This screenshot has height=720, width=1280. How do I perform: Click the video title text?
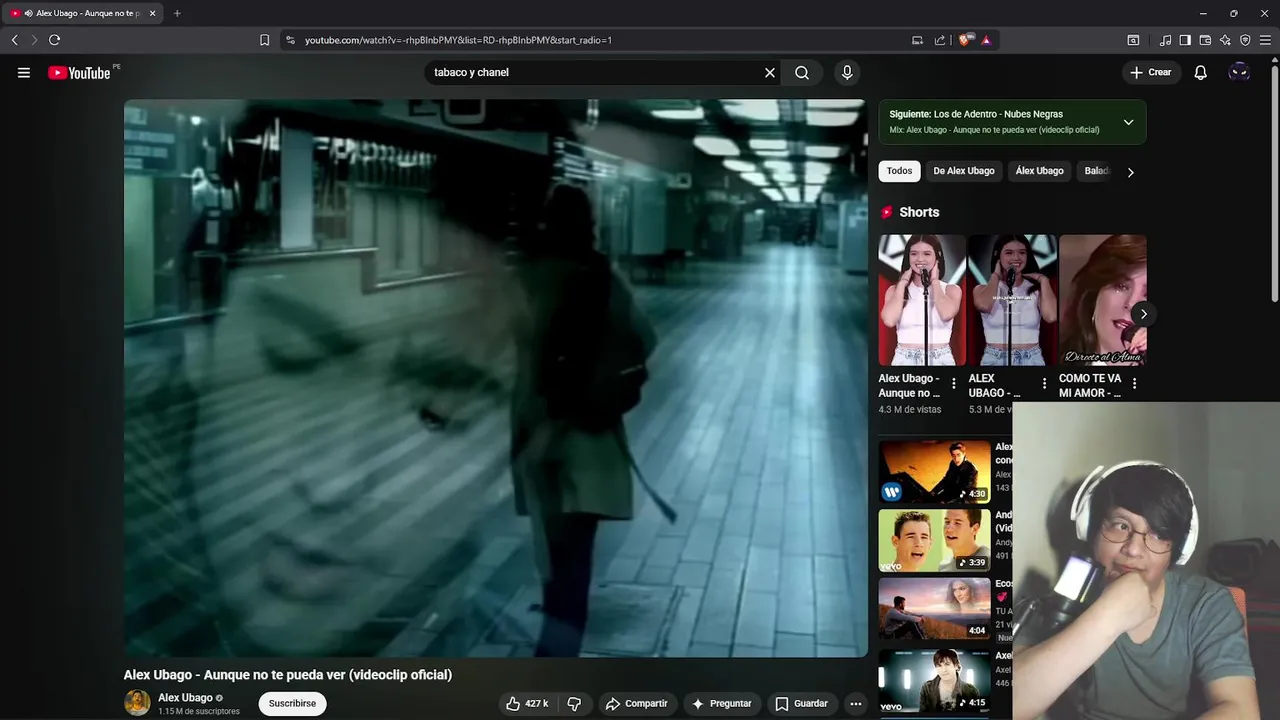click(288, 675)
